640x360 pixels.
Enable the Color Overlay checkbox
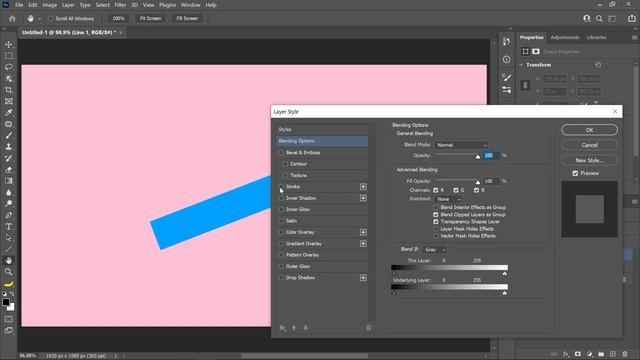pos(282,232)
